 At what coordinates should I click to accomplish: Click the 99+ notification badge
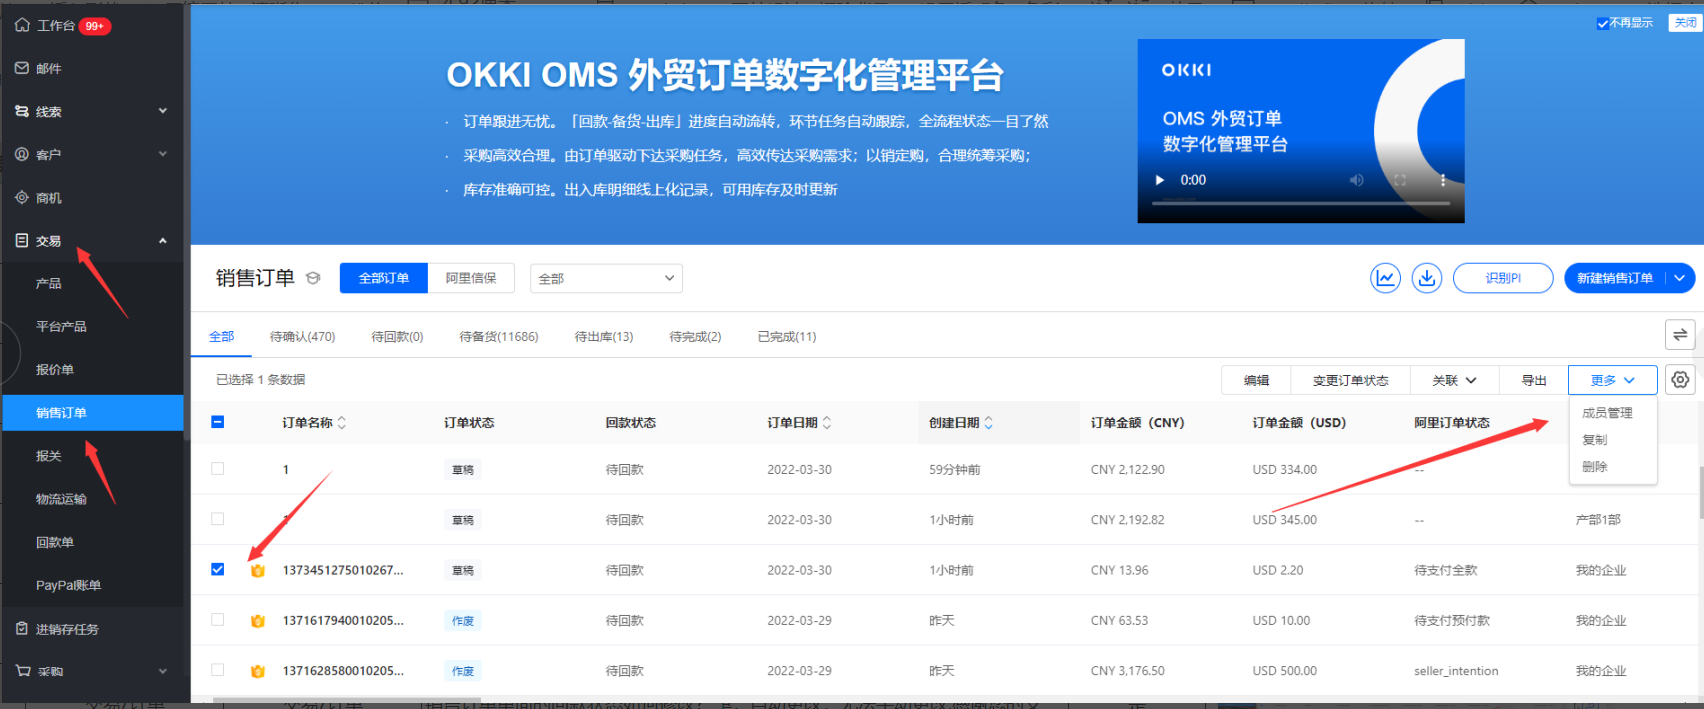click(95, 26)
